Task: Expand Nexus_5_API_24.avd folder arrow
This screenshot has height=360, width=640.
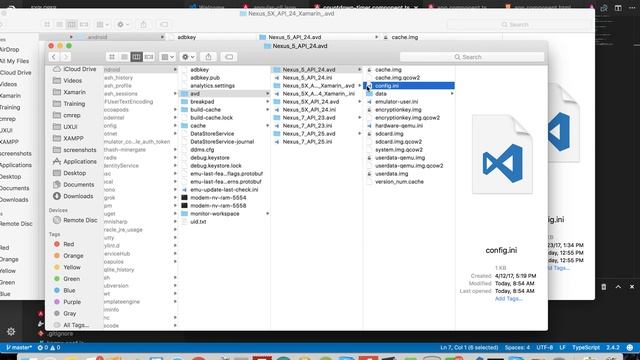Action: click(360, 70)
